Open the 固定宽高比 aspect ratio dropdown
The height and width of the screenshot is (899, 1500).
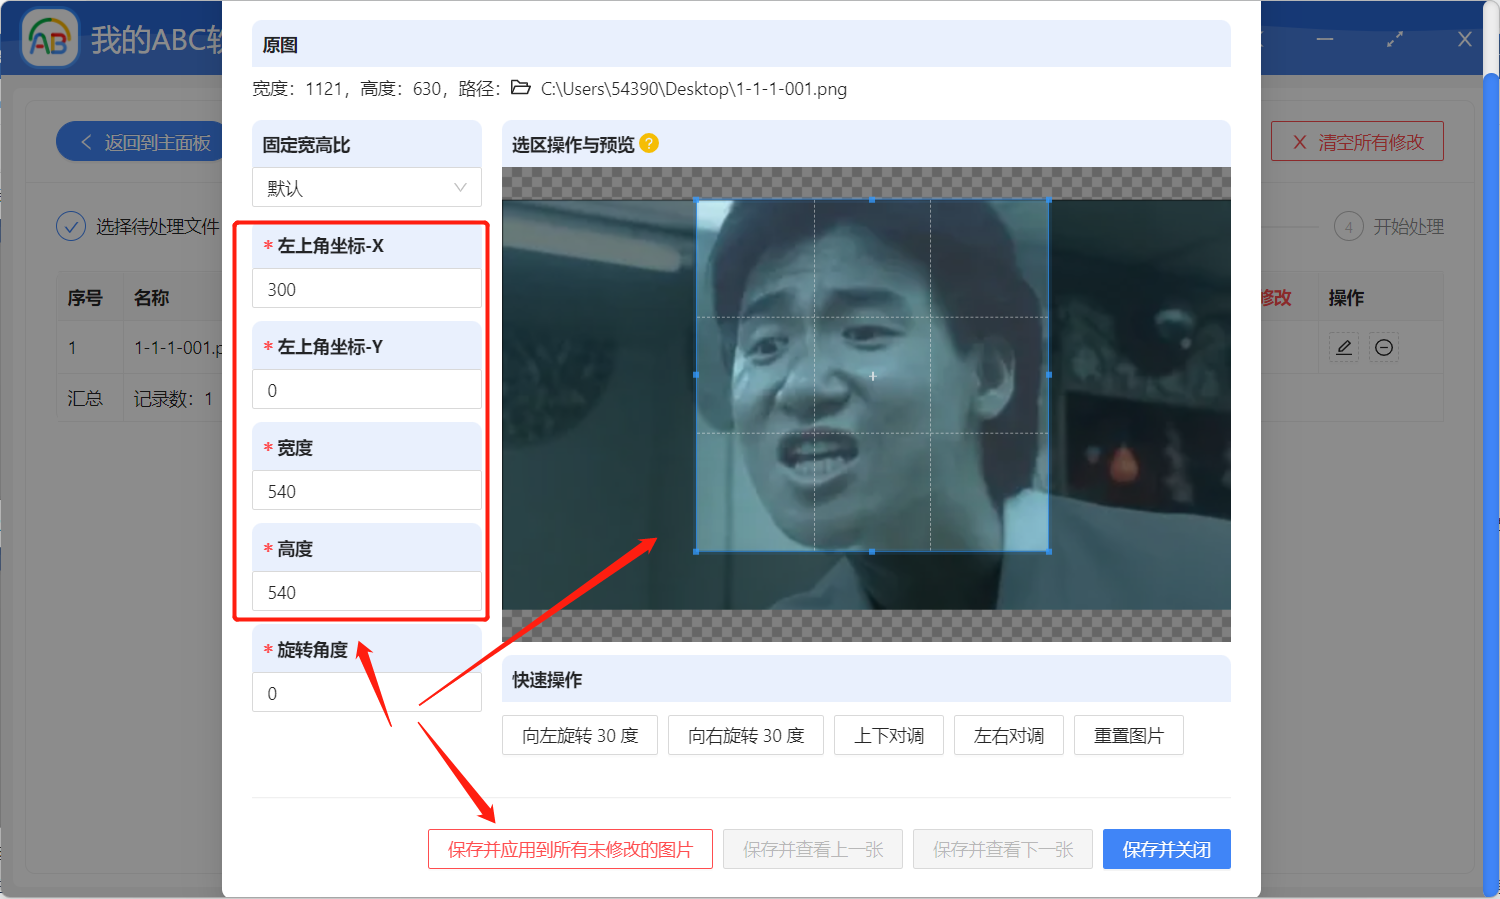pyautogui.click(x=366, y=187)
